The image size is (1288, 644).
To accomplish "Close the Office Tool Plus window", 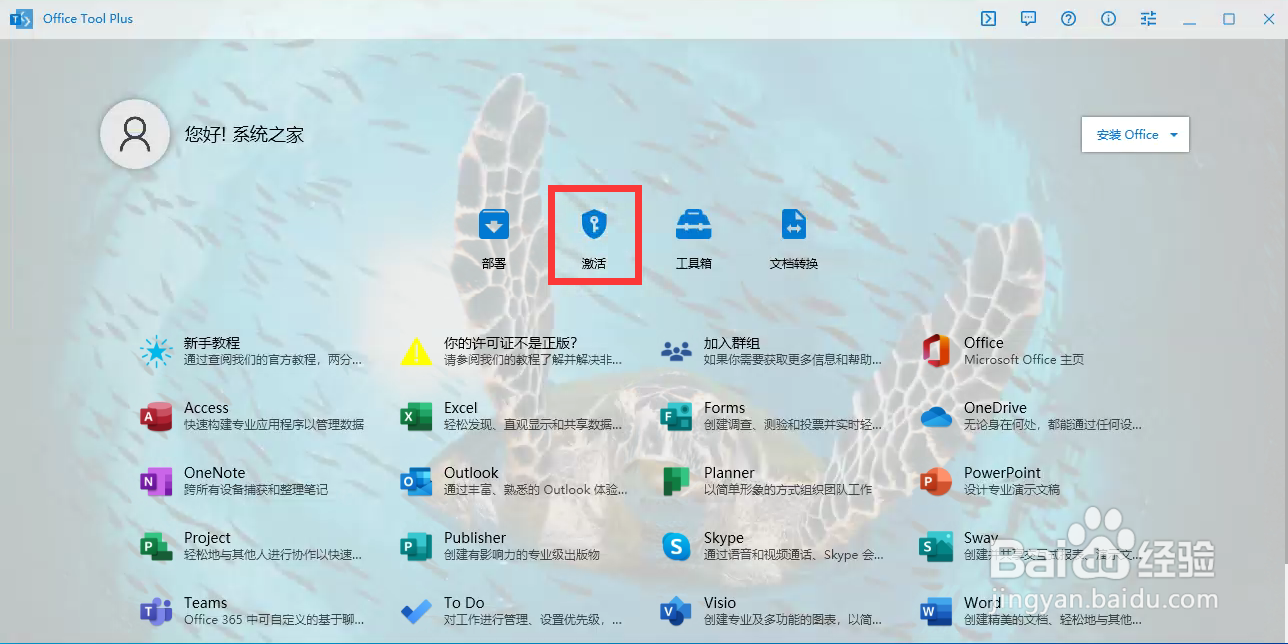I will point(1267,19).
